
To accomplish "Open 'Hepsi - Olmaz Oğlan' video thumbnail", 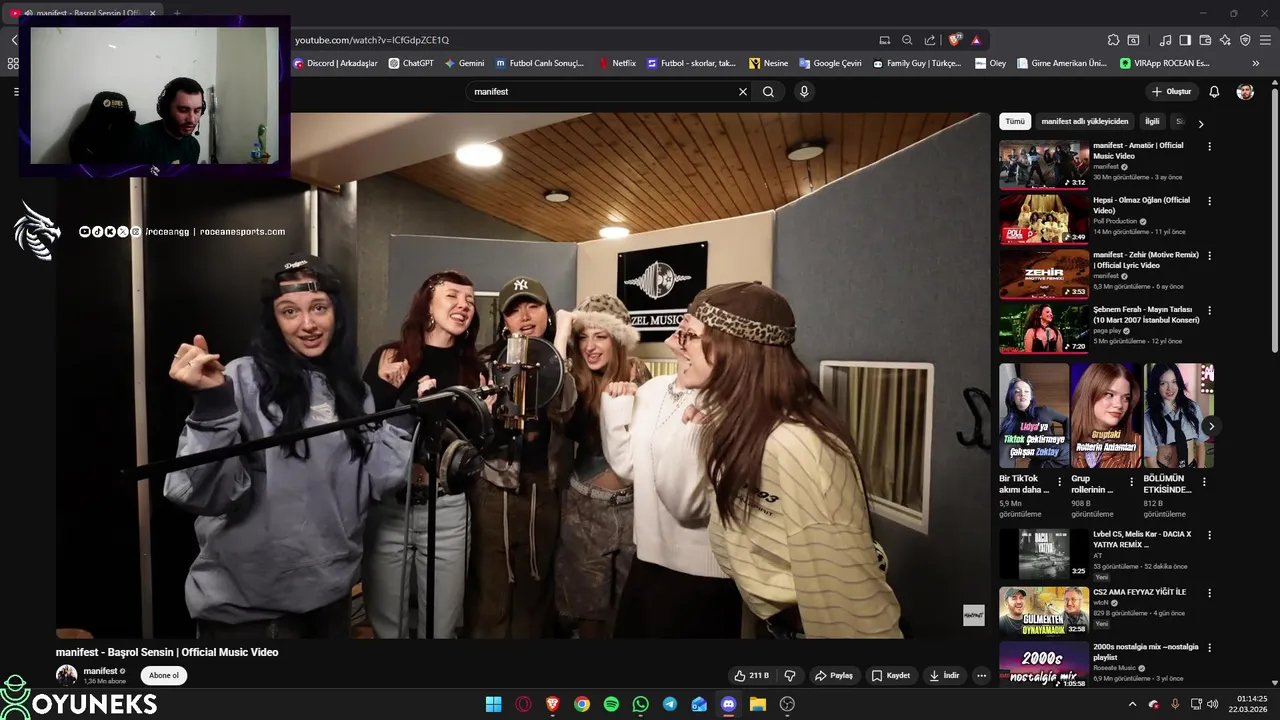I will 1044,220.
